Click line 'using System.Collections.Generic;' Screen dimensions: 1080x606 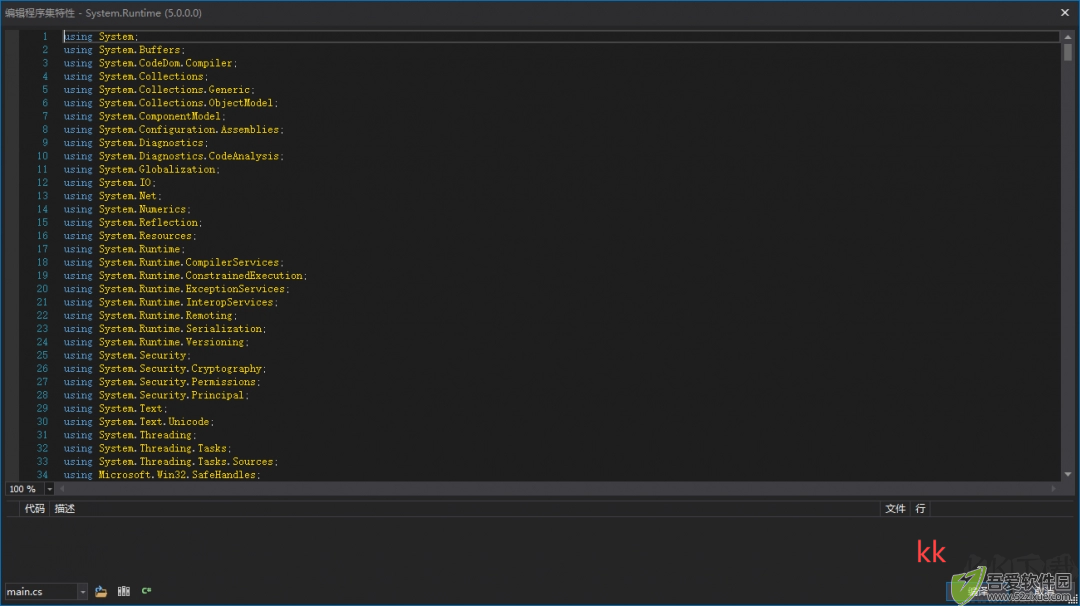[x=159, y=90]
